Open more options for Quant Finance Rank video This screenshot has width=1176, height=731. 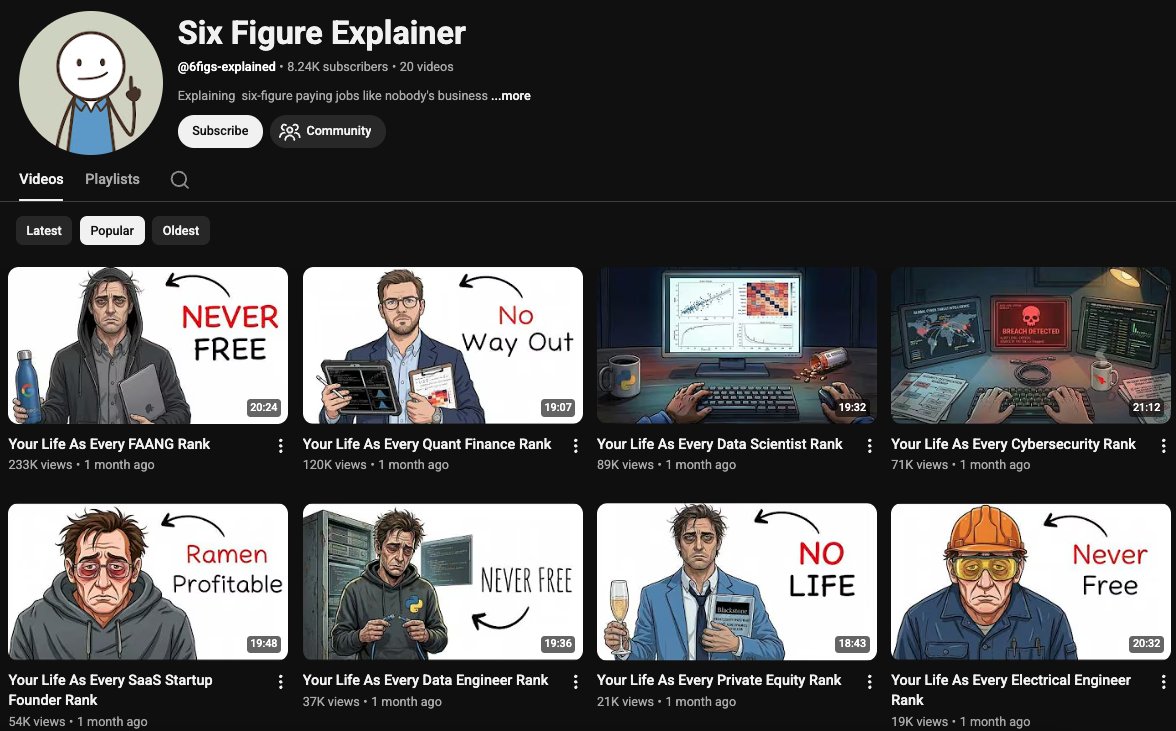[575, 446]
